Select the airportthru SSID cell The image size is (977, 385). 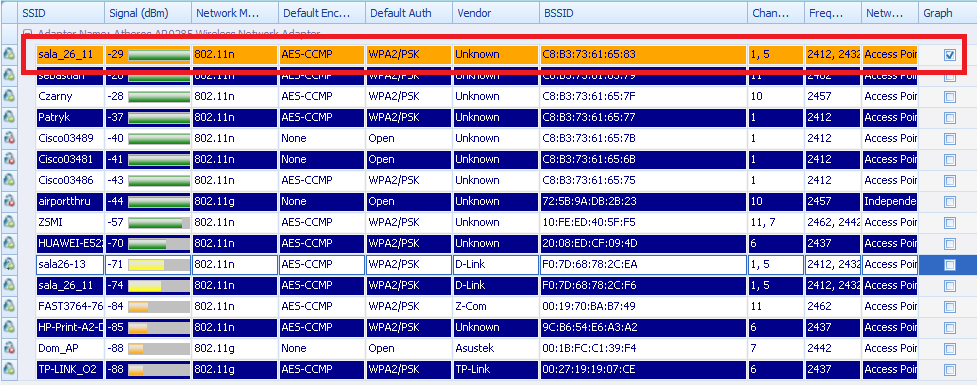coord(69,201)
